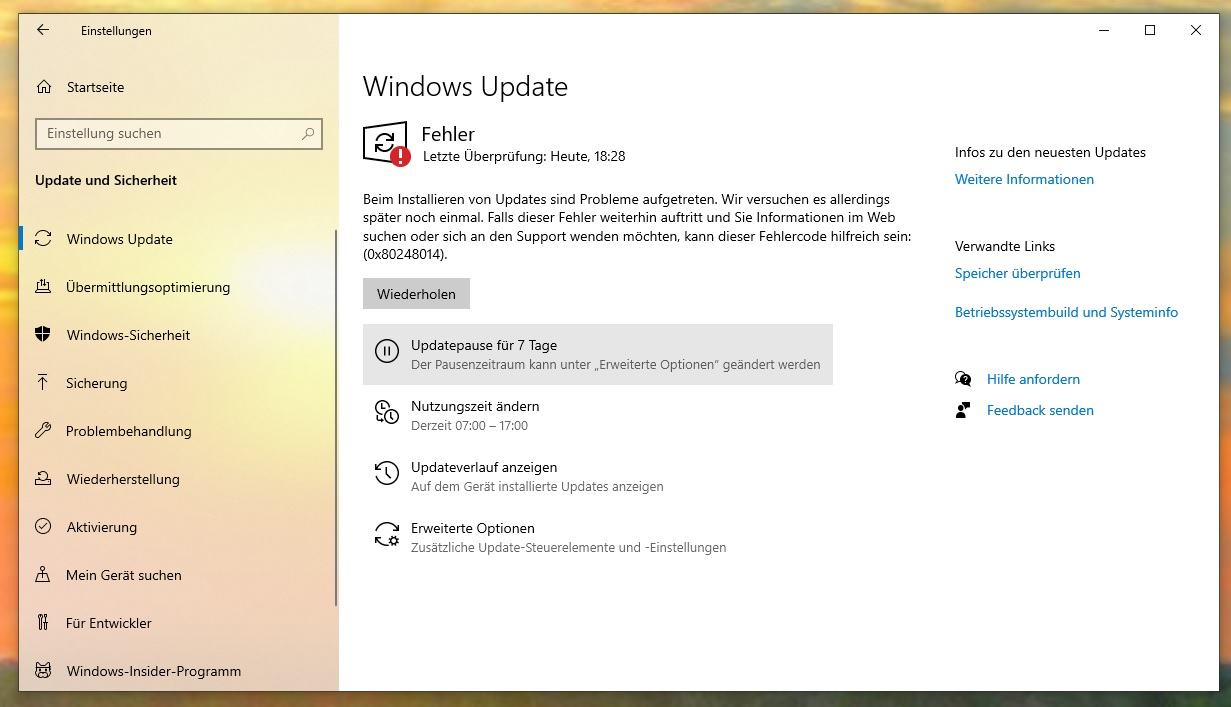Image resolution: width=1231 pixels, height=707 pixels.
Task: Go to Startseite
Action: click(178, 87)
